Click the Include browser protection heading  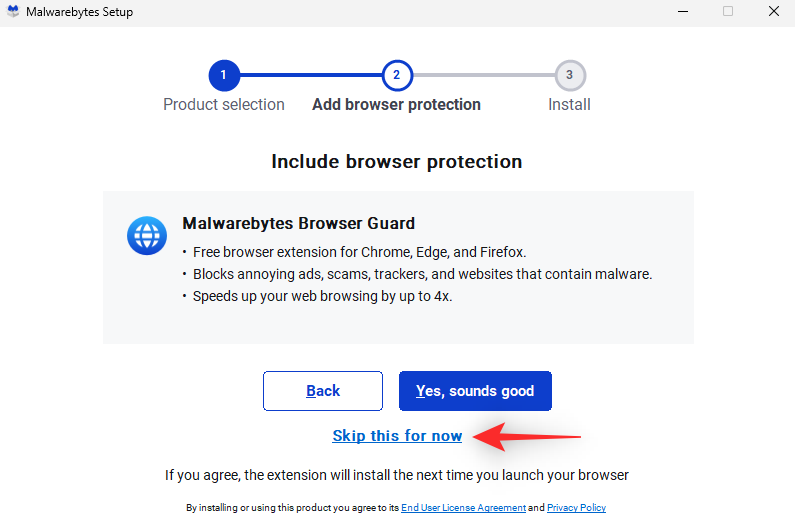click(x=397, y=161)
